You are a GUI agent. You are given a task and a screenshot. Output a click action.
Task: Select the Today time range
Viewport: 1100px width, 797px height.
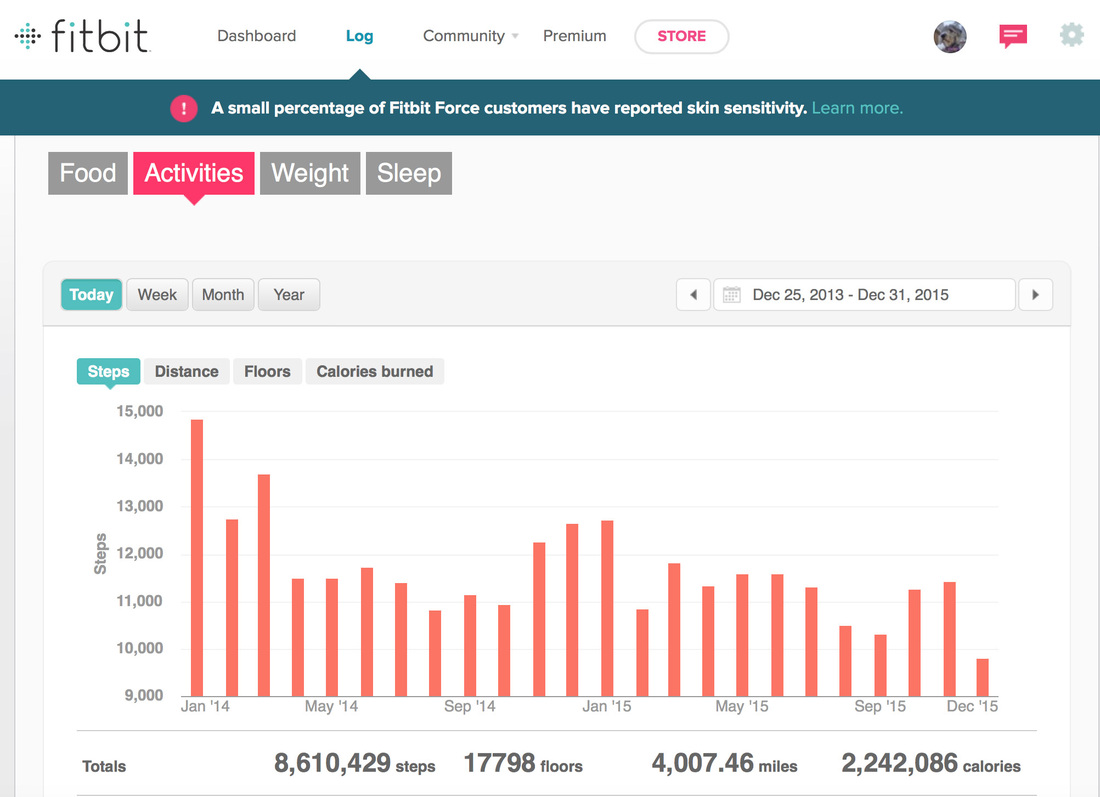(x=91, y=295)
